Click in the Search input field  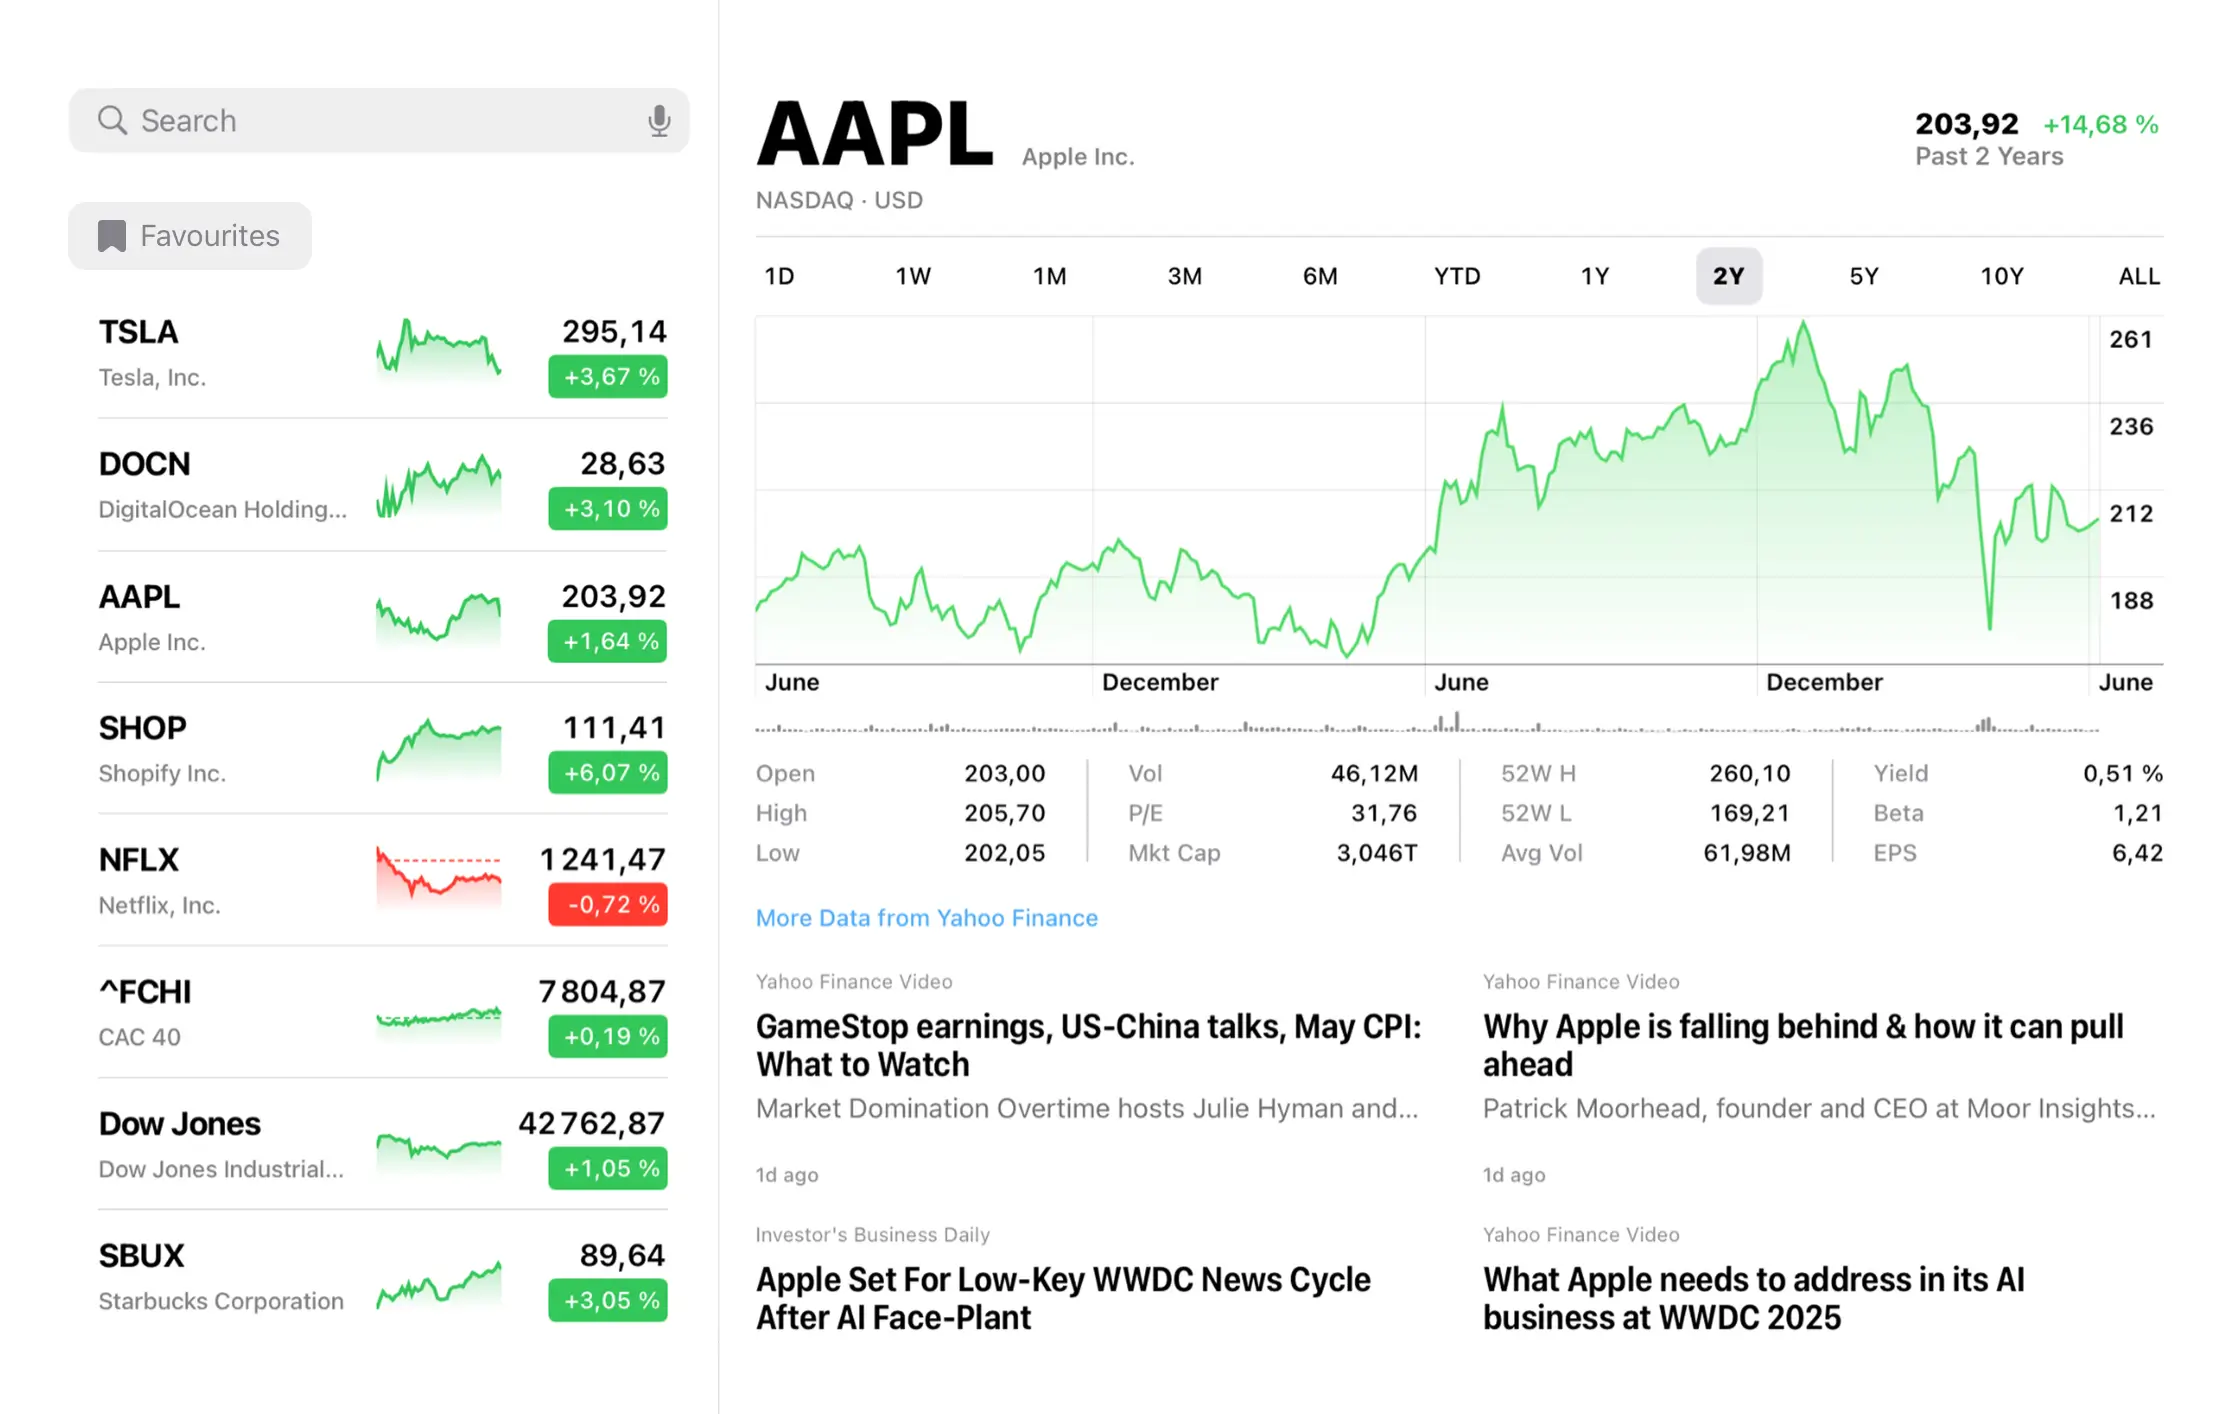tap(380, 121)
